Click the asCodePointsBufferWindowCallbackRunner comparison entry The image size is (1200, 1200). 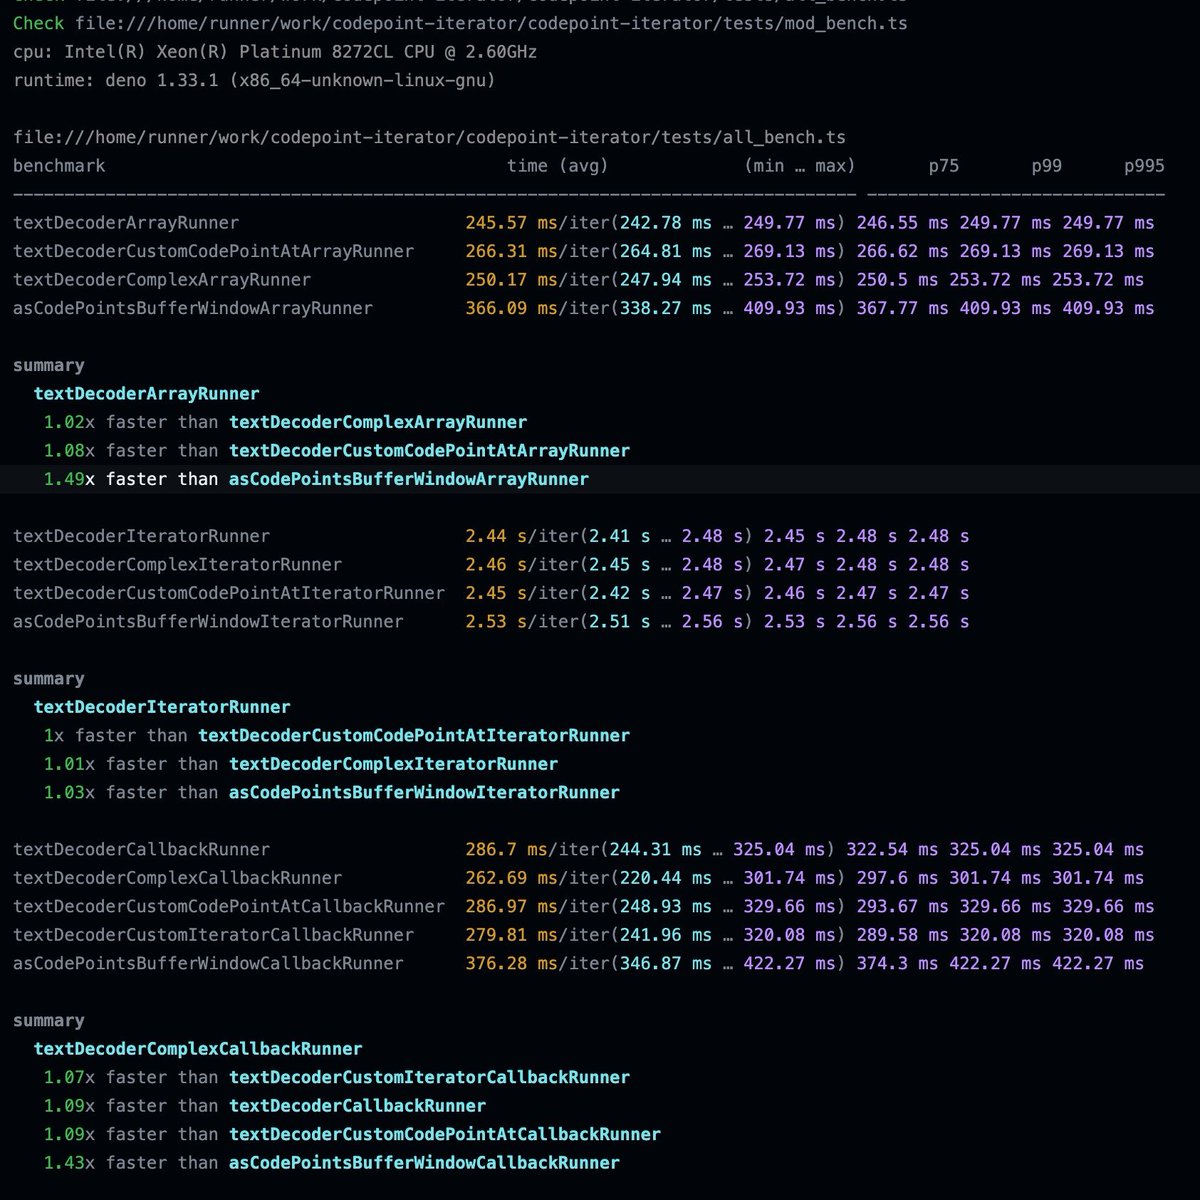pyautogui.click(x=425, y=1162)
